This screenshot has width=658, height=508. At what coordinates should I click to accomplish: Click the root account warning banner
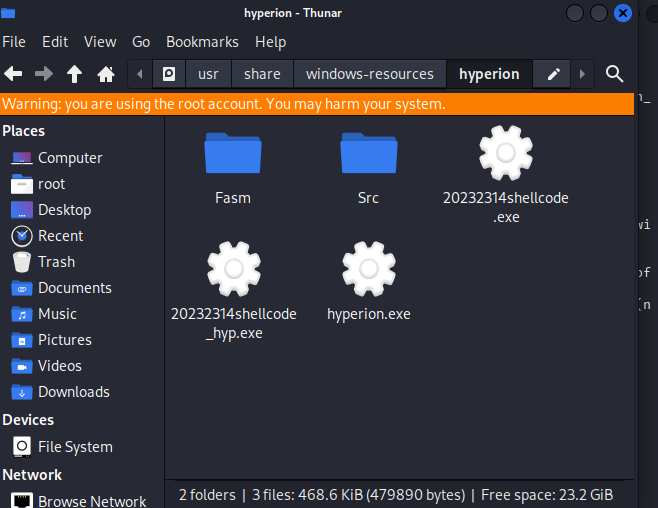click(317, 104)
